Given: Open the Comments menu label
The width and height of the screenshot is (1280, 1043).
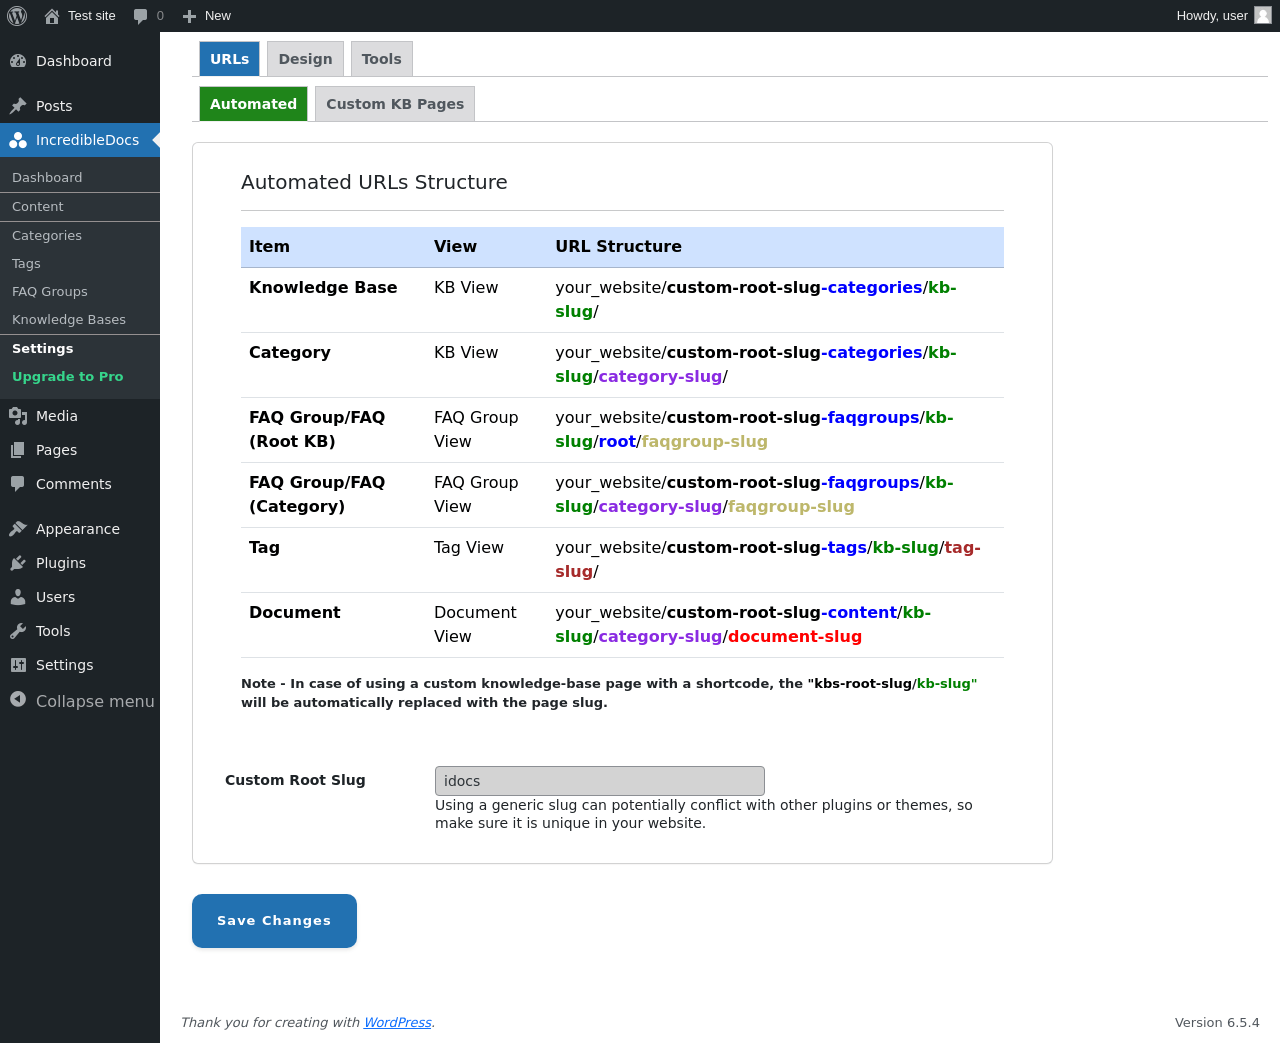Looking at the screenshot, I should coord(74,484).
